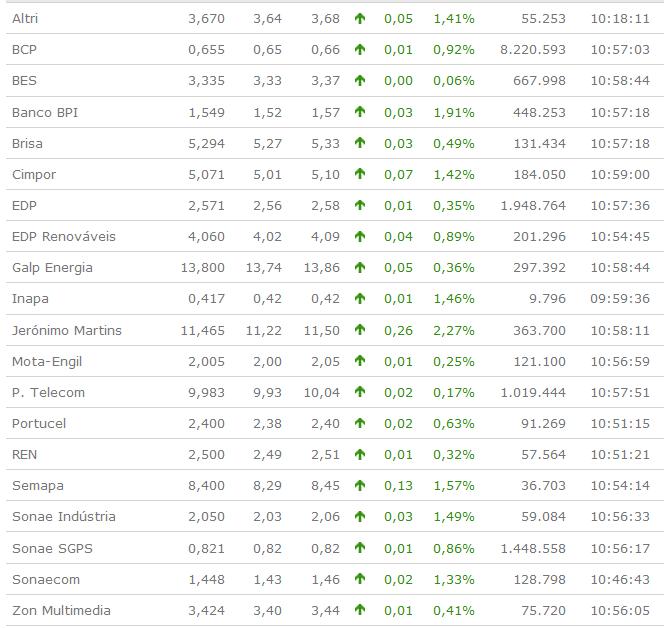Click Portucel volume 91.269

pos(543,423)
